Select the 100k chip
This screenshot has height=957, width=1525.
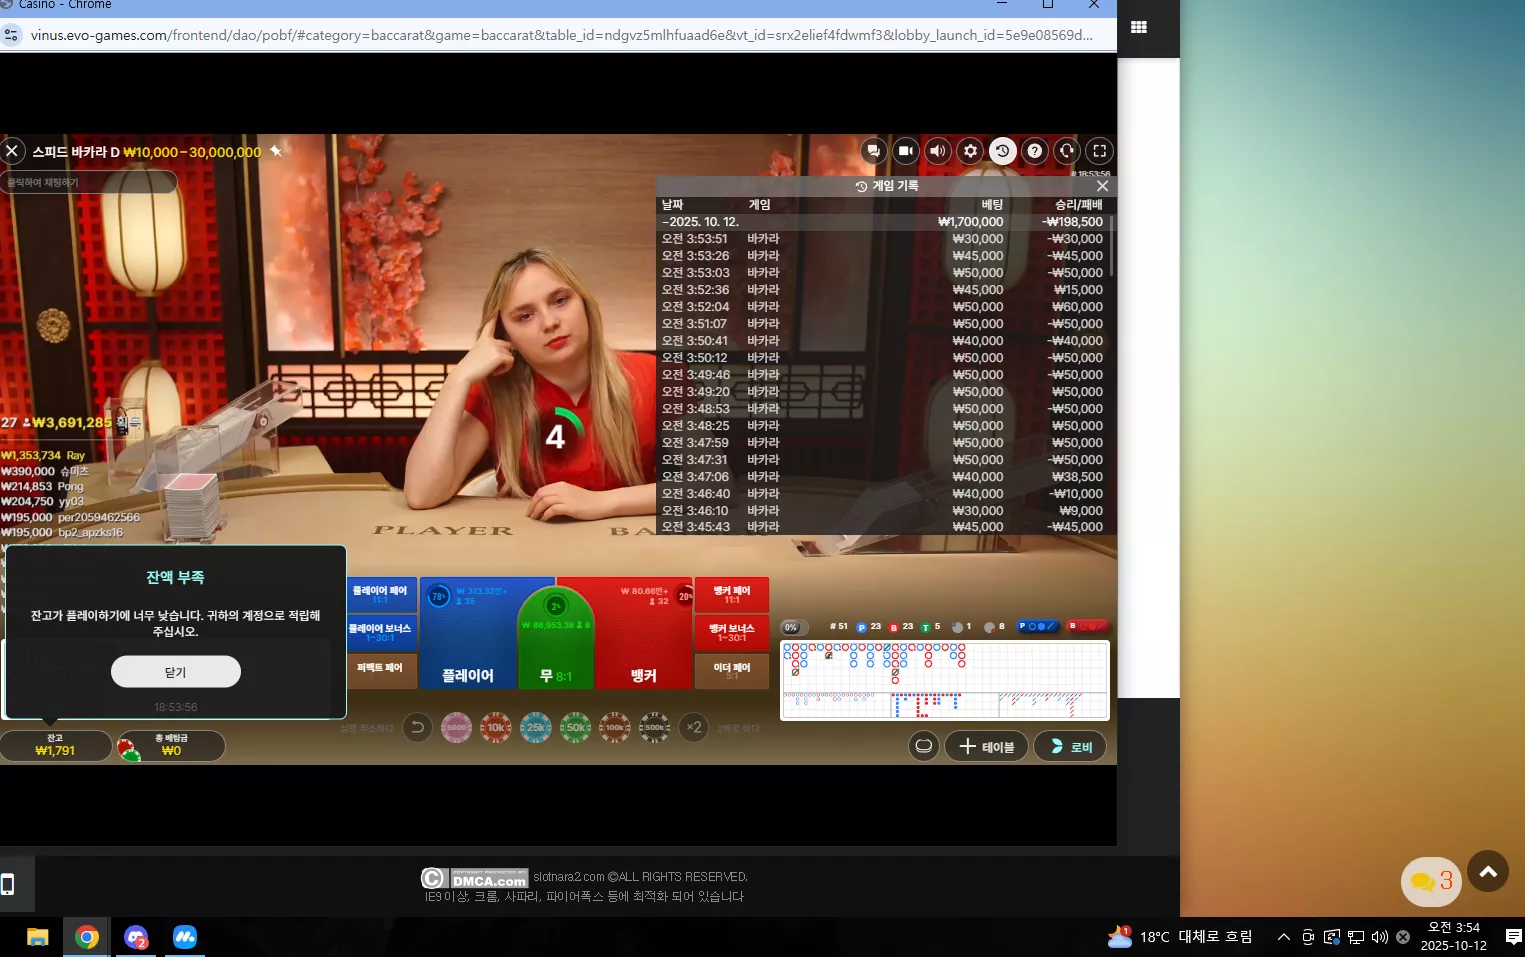(615, 728)
